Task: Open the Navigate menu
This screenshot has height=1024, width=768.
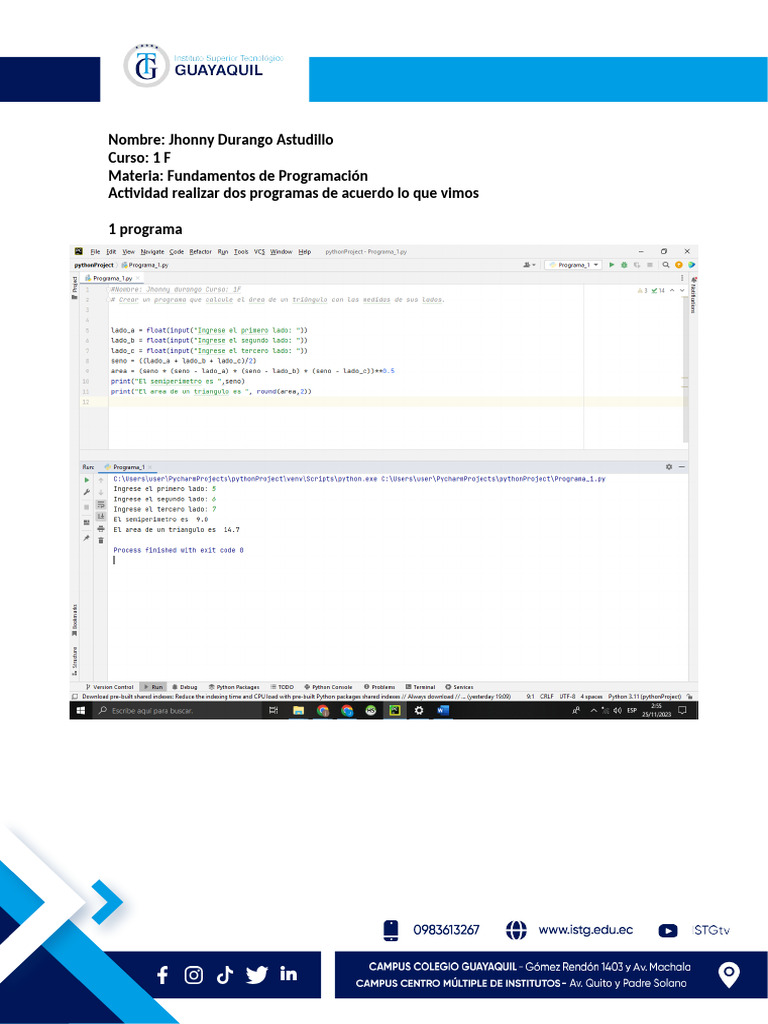Action: 152,251
